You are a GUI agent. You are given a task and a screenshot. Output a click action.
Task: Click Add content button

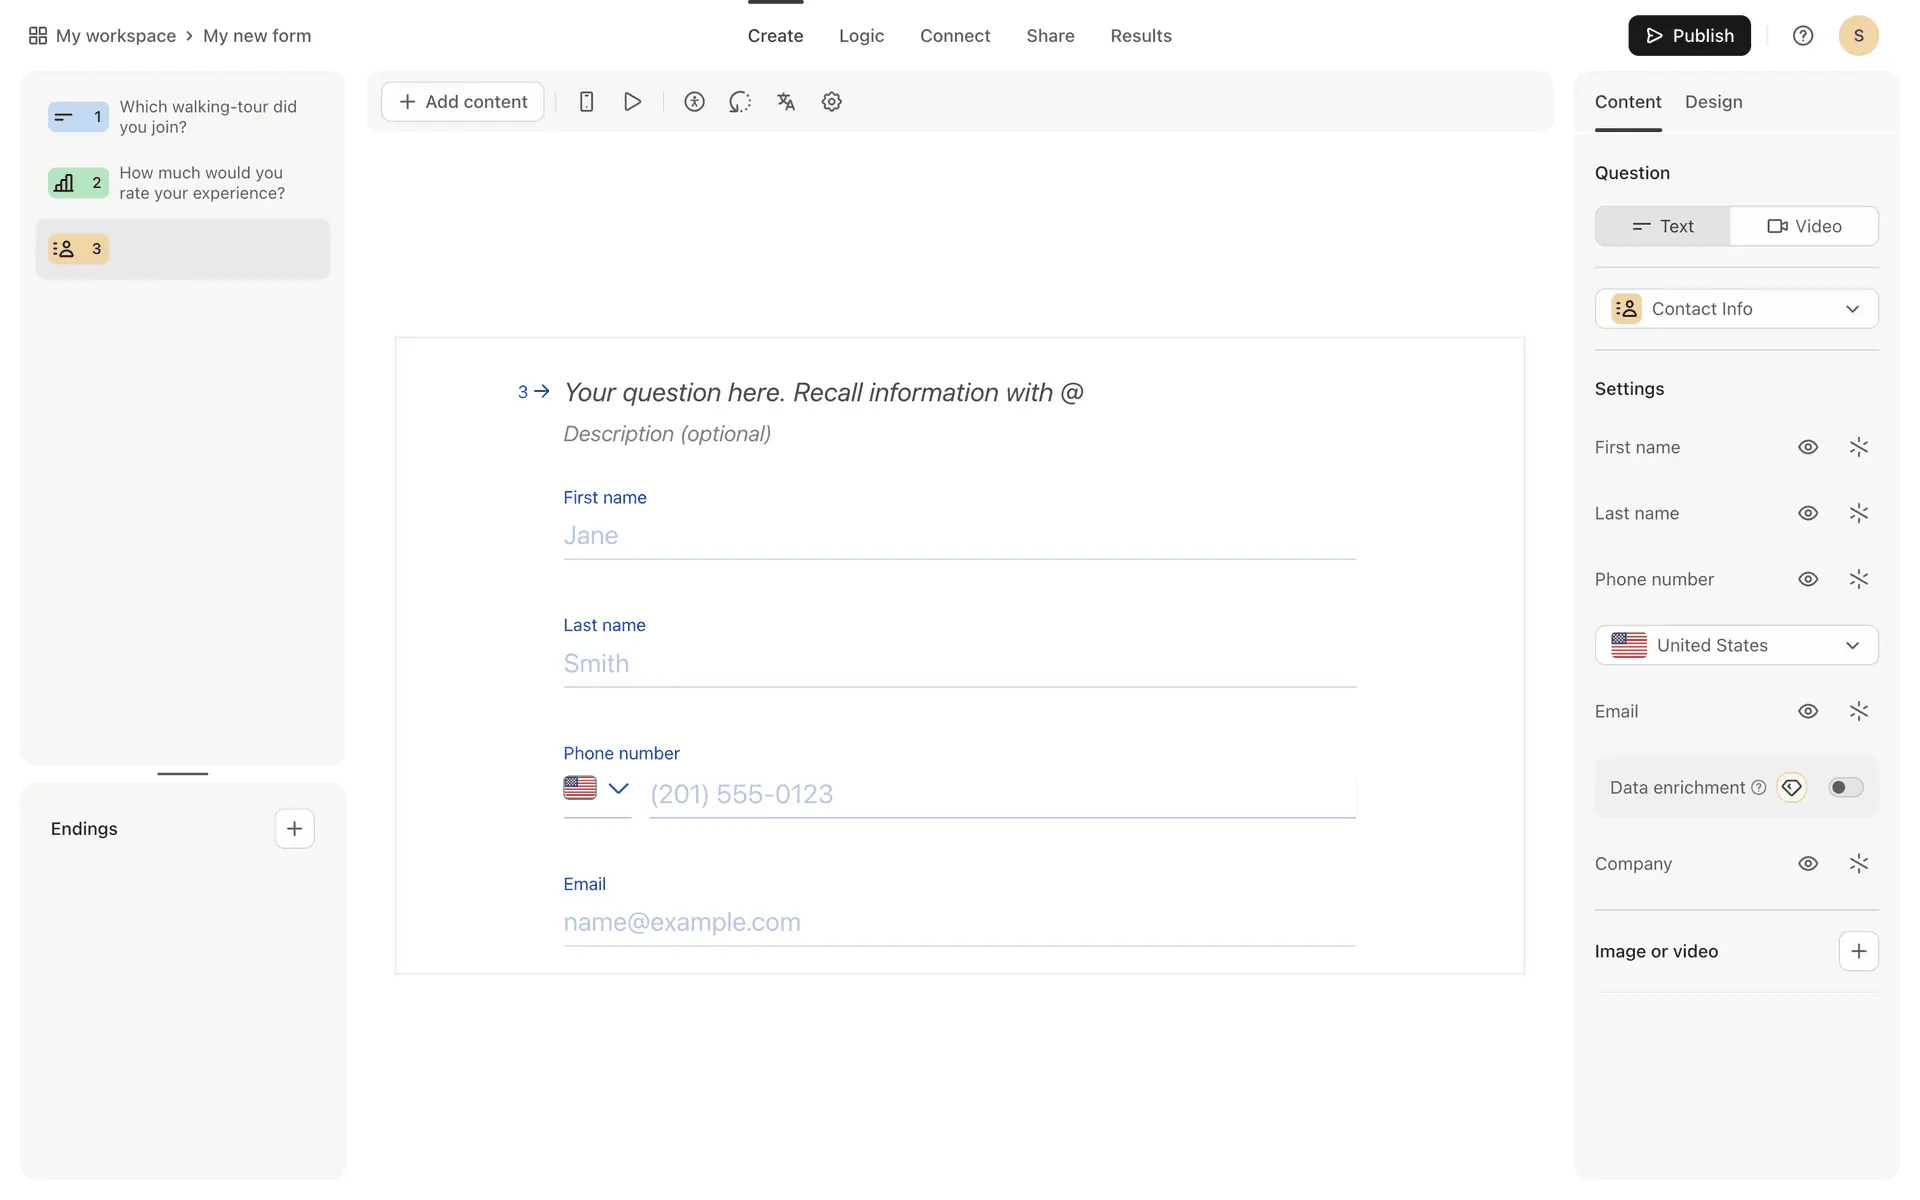[463, 102]
